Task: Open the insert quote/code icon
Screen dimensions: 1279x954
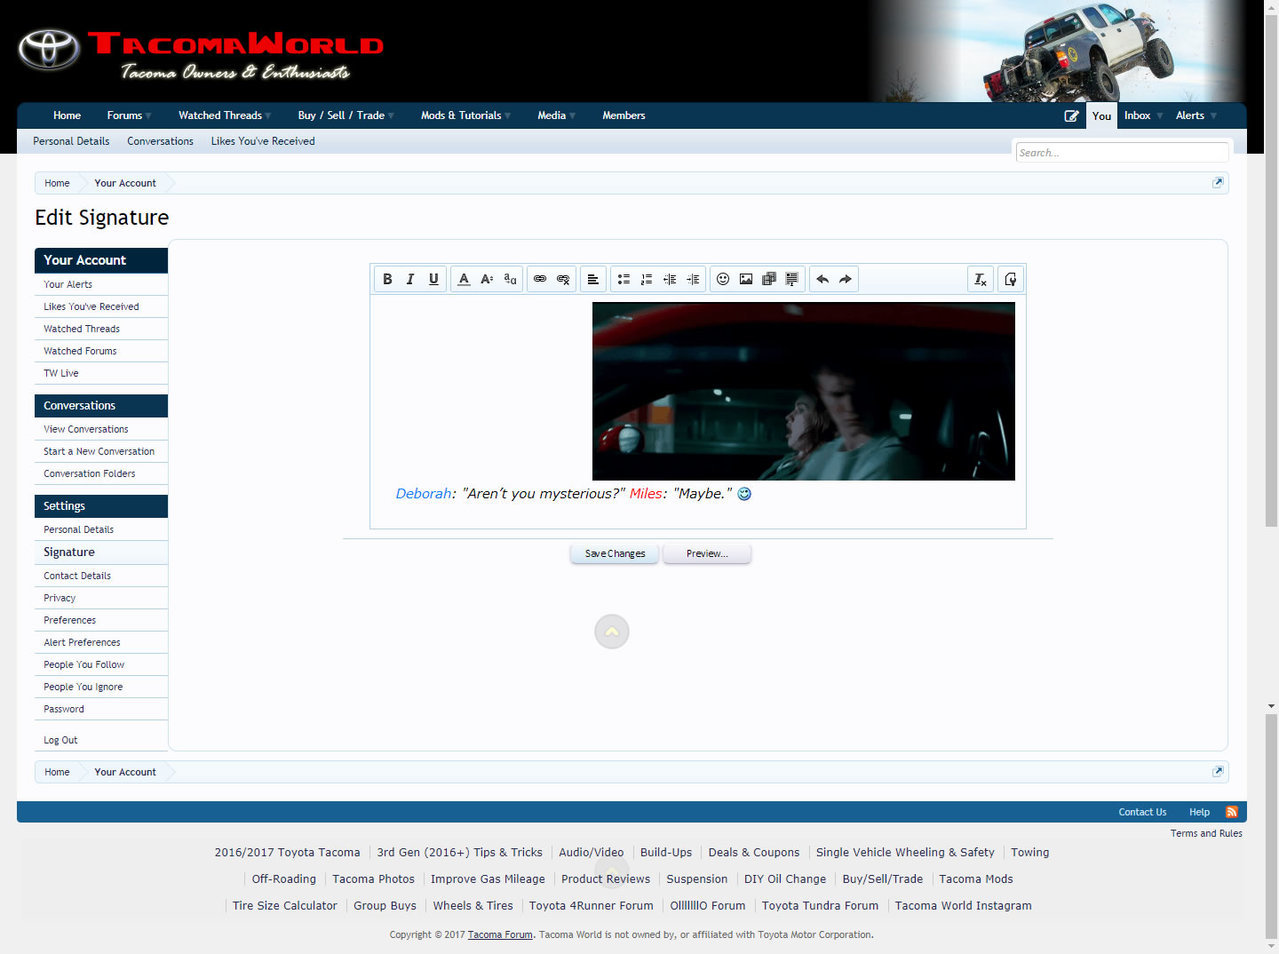Action: tap(791, 279)
